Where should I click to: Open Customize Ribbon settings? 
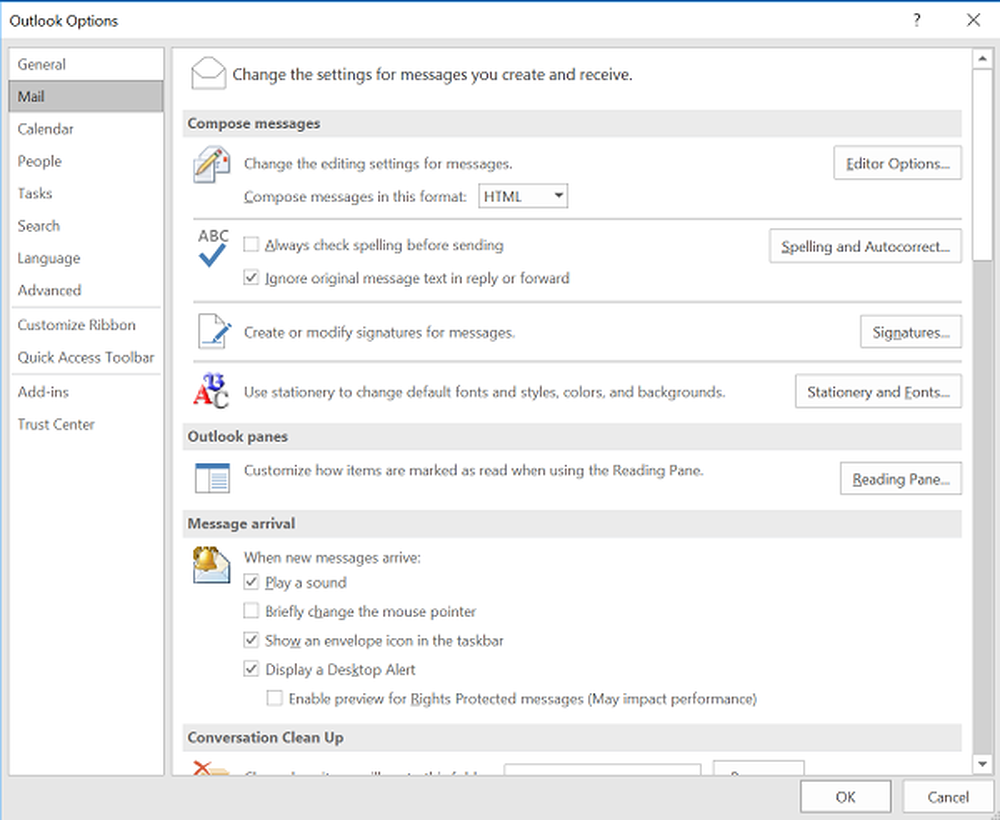pos(86,325)
